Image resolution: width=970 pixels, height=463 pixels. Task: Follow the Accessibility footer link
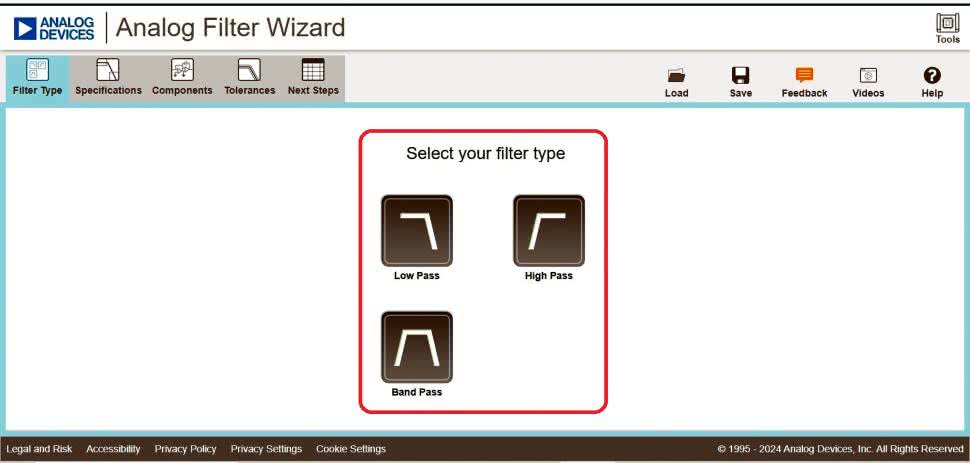(113, 449)
